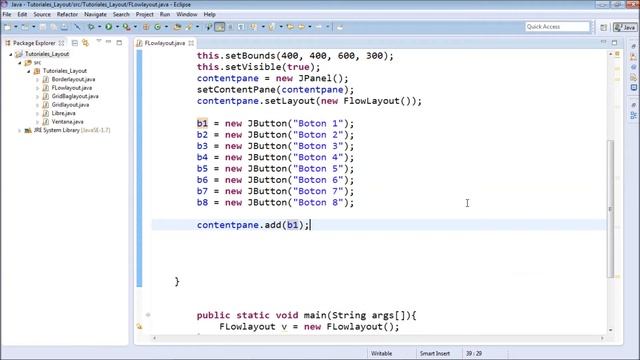This screenshot has height=360, width=640.
Task: Select Libre.java in Package Explorer
Action: [63, 113]
